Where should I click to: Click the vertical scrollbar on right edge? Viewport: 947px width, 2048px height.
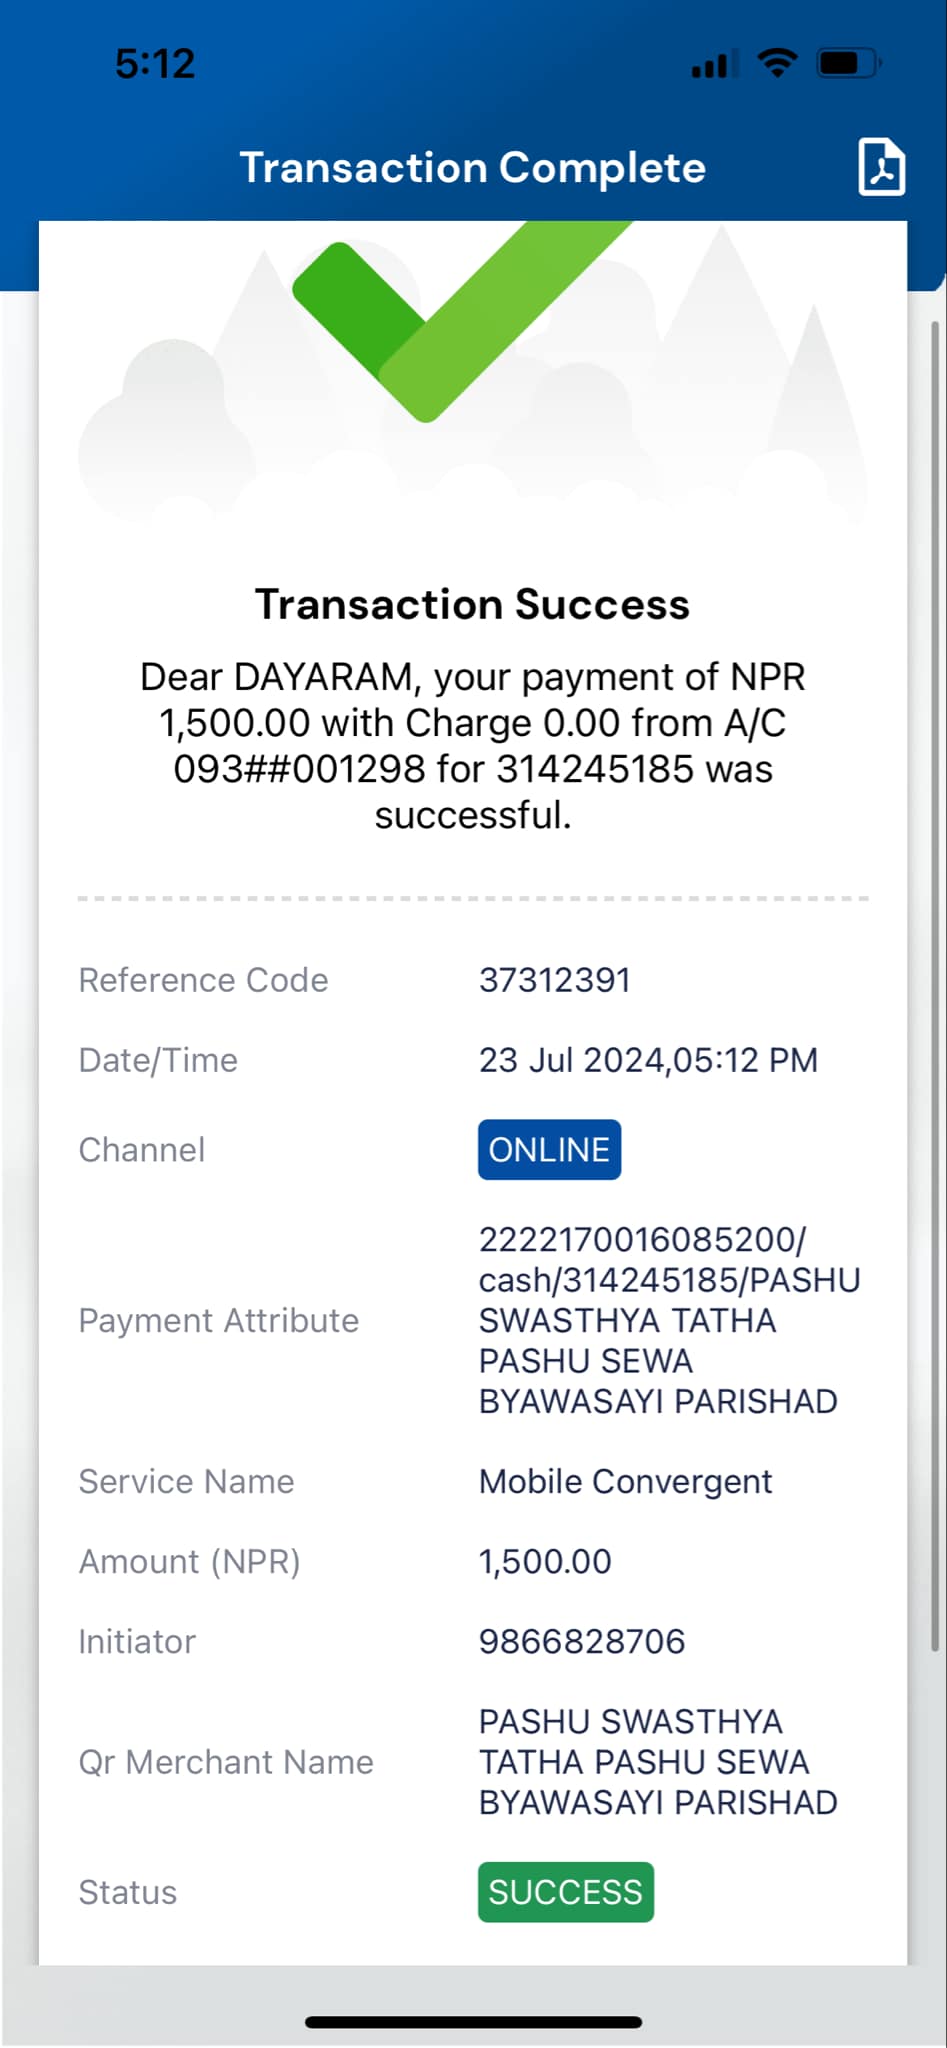coord(936,985)
